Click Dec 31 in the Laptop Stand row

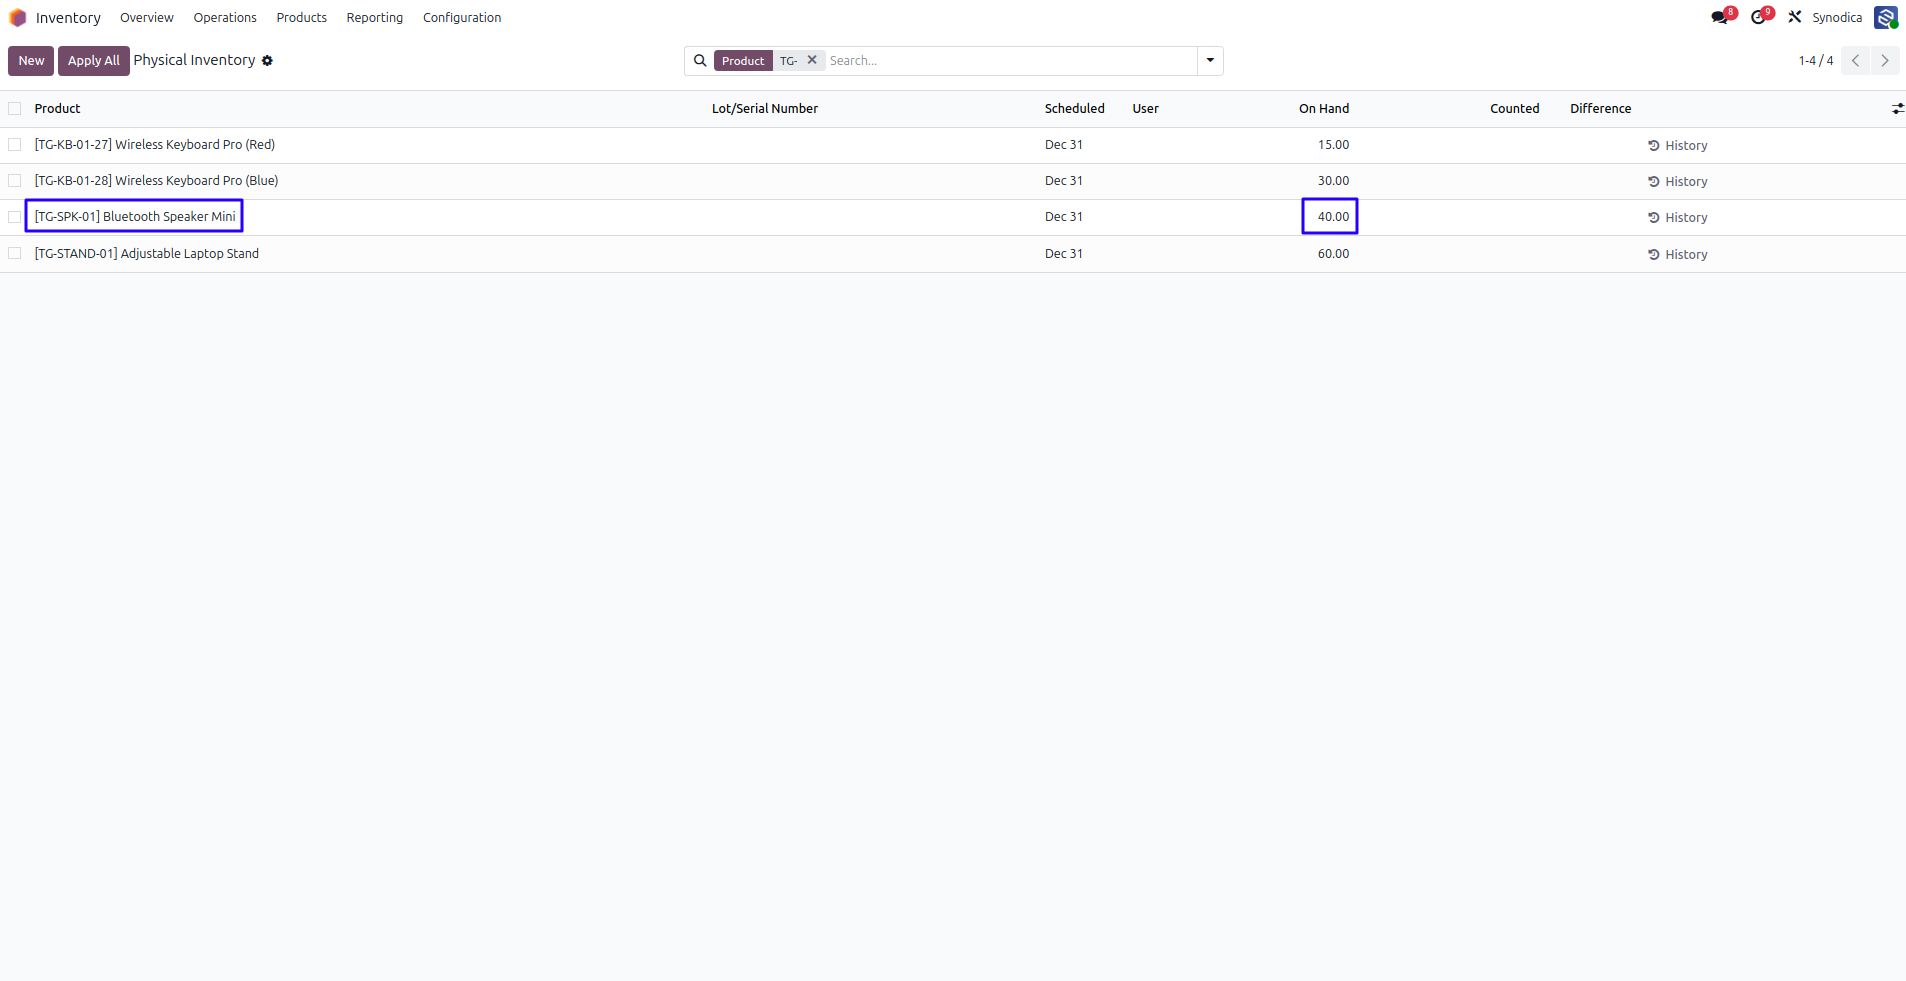(x=1064, y=254)
